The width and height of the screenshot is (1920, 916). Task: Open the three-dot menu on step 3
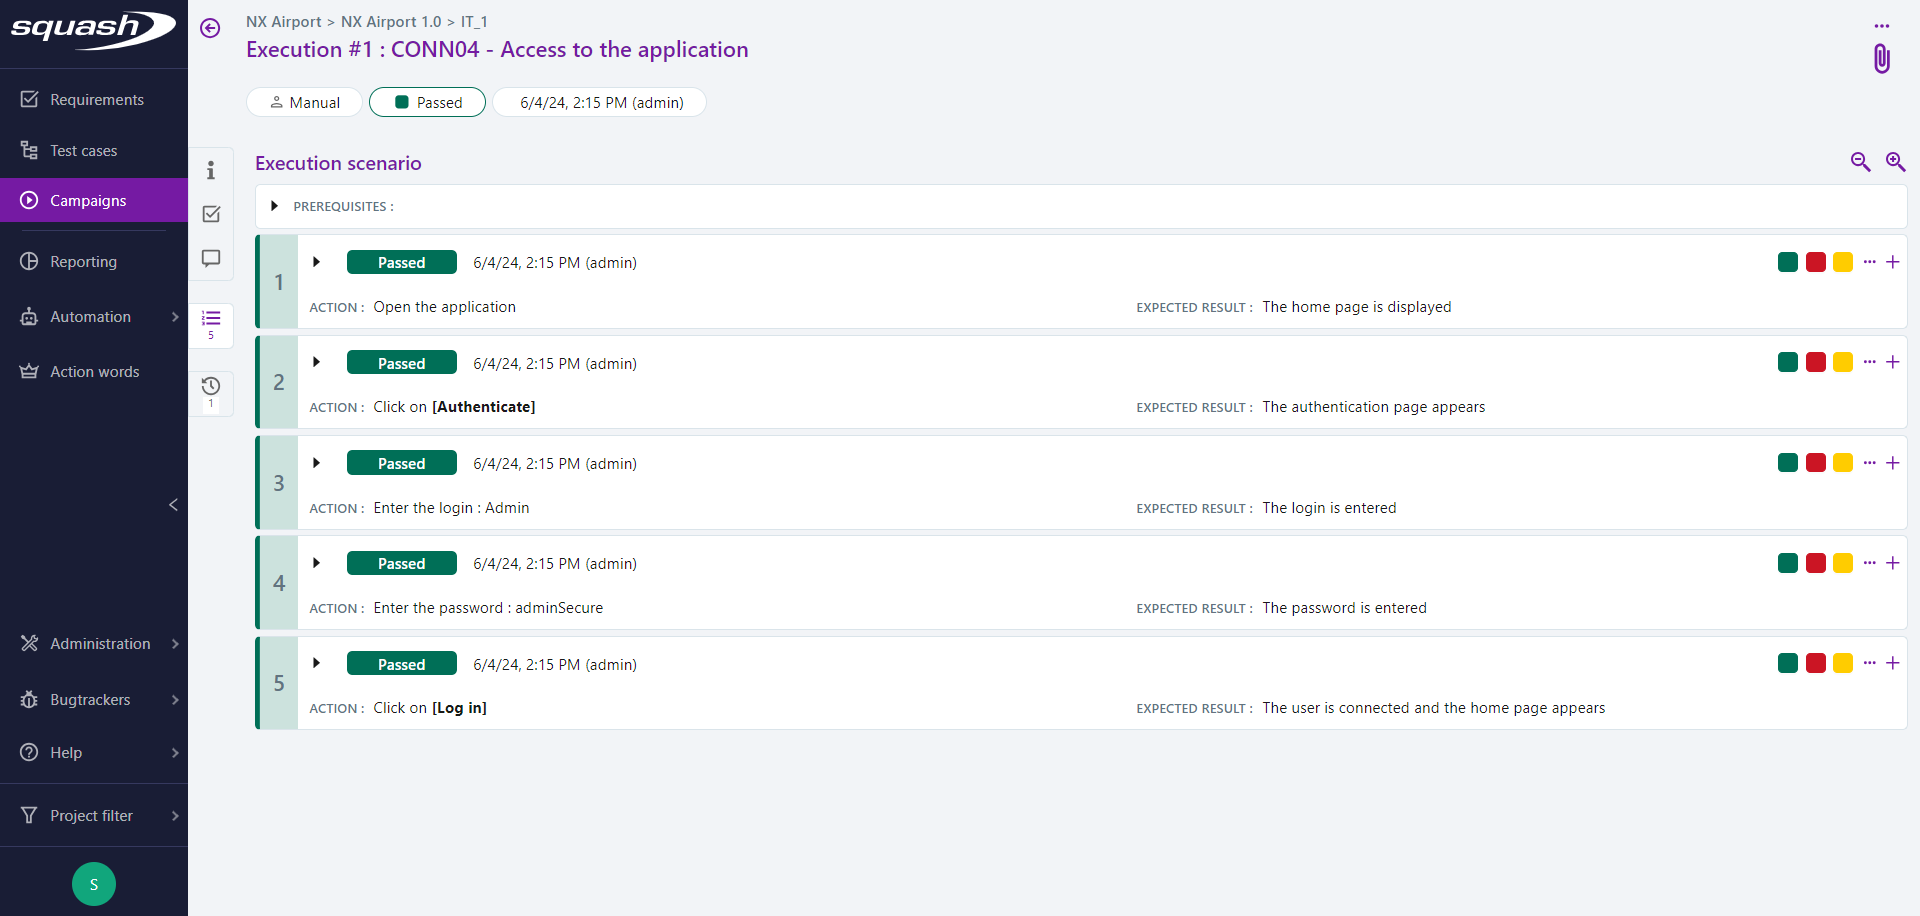coord(1869,463)
